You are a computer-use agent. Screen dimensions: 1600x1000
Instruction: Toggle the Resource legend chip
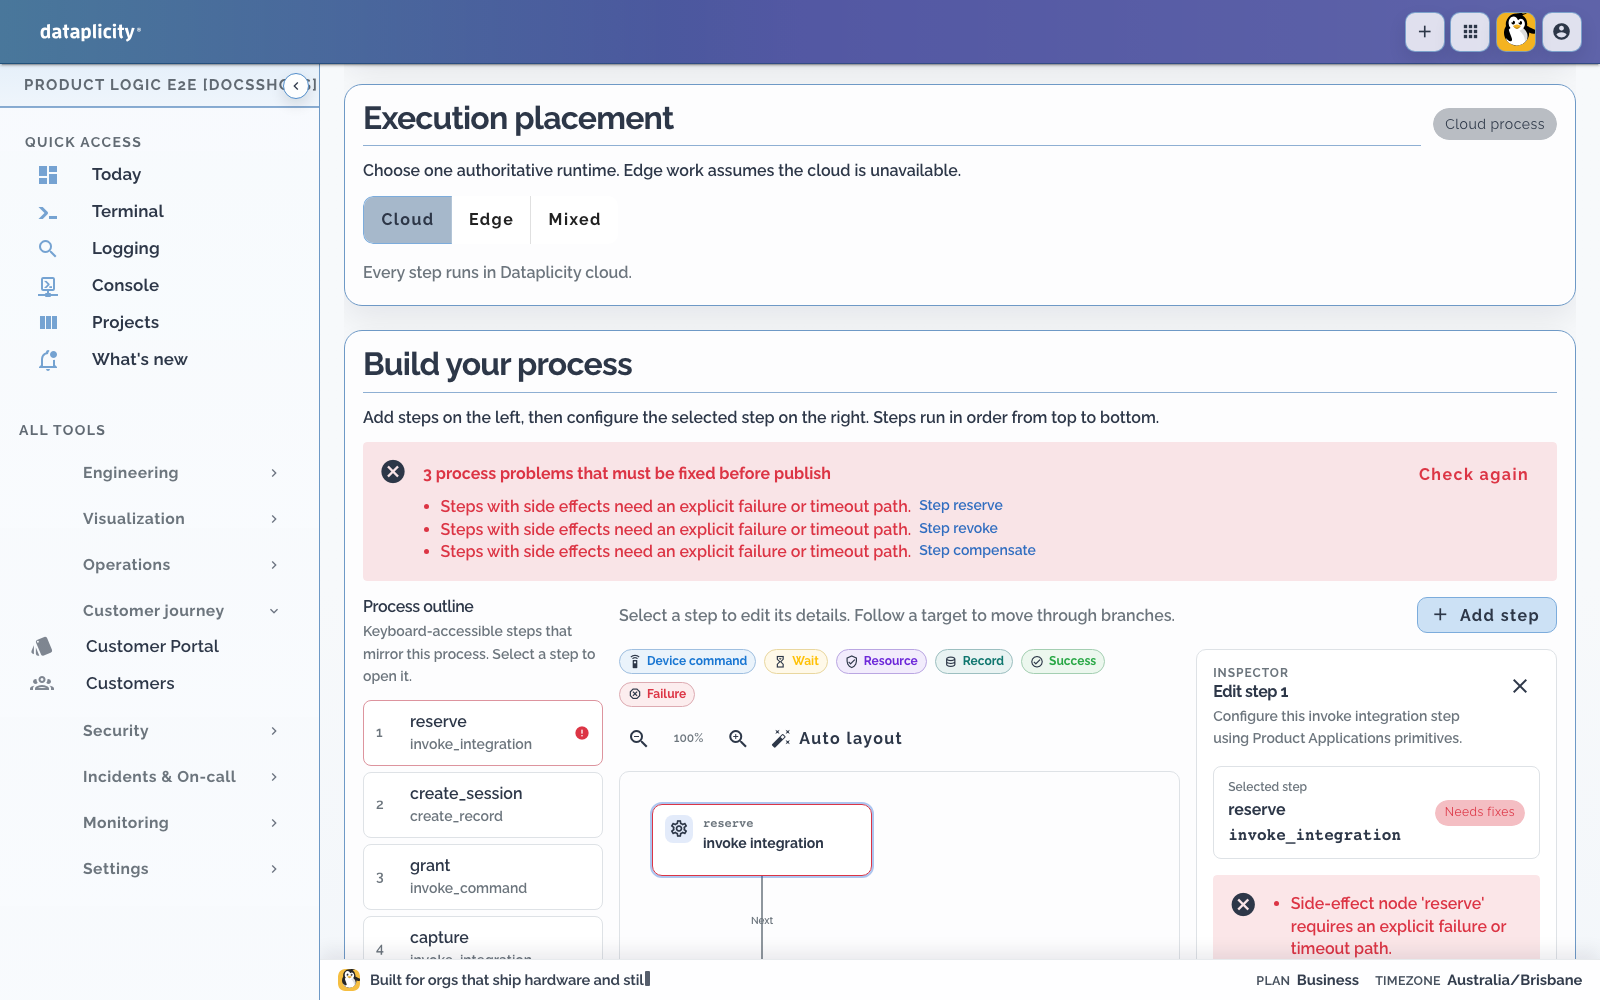point(881,661)
